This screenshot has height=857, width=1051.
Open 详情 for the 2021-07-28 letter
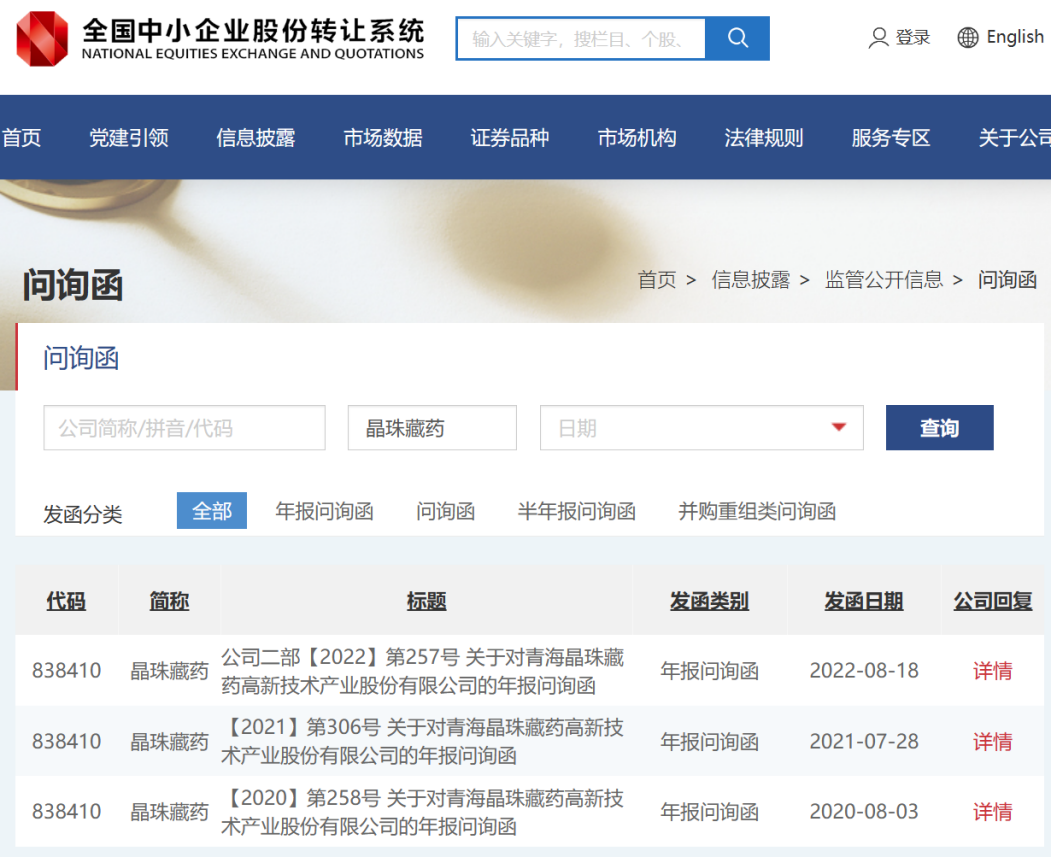click(993, 742)
